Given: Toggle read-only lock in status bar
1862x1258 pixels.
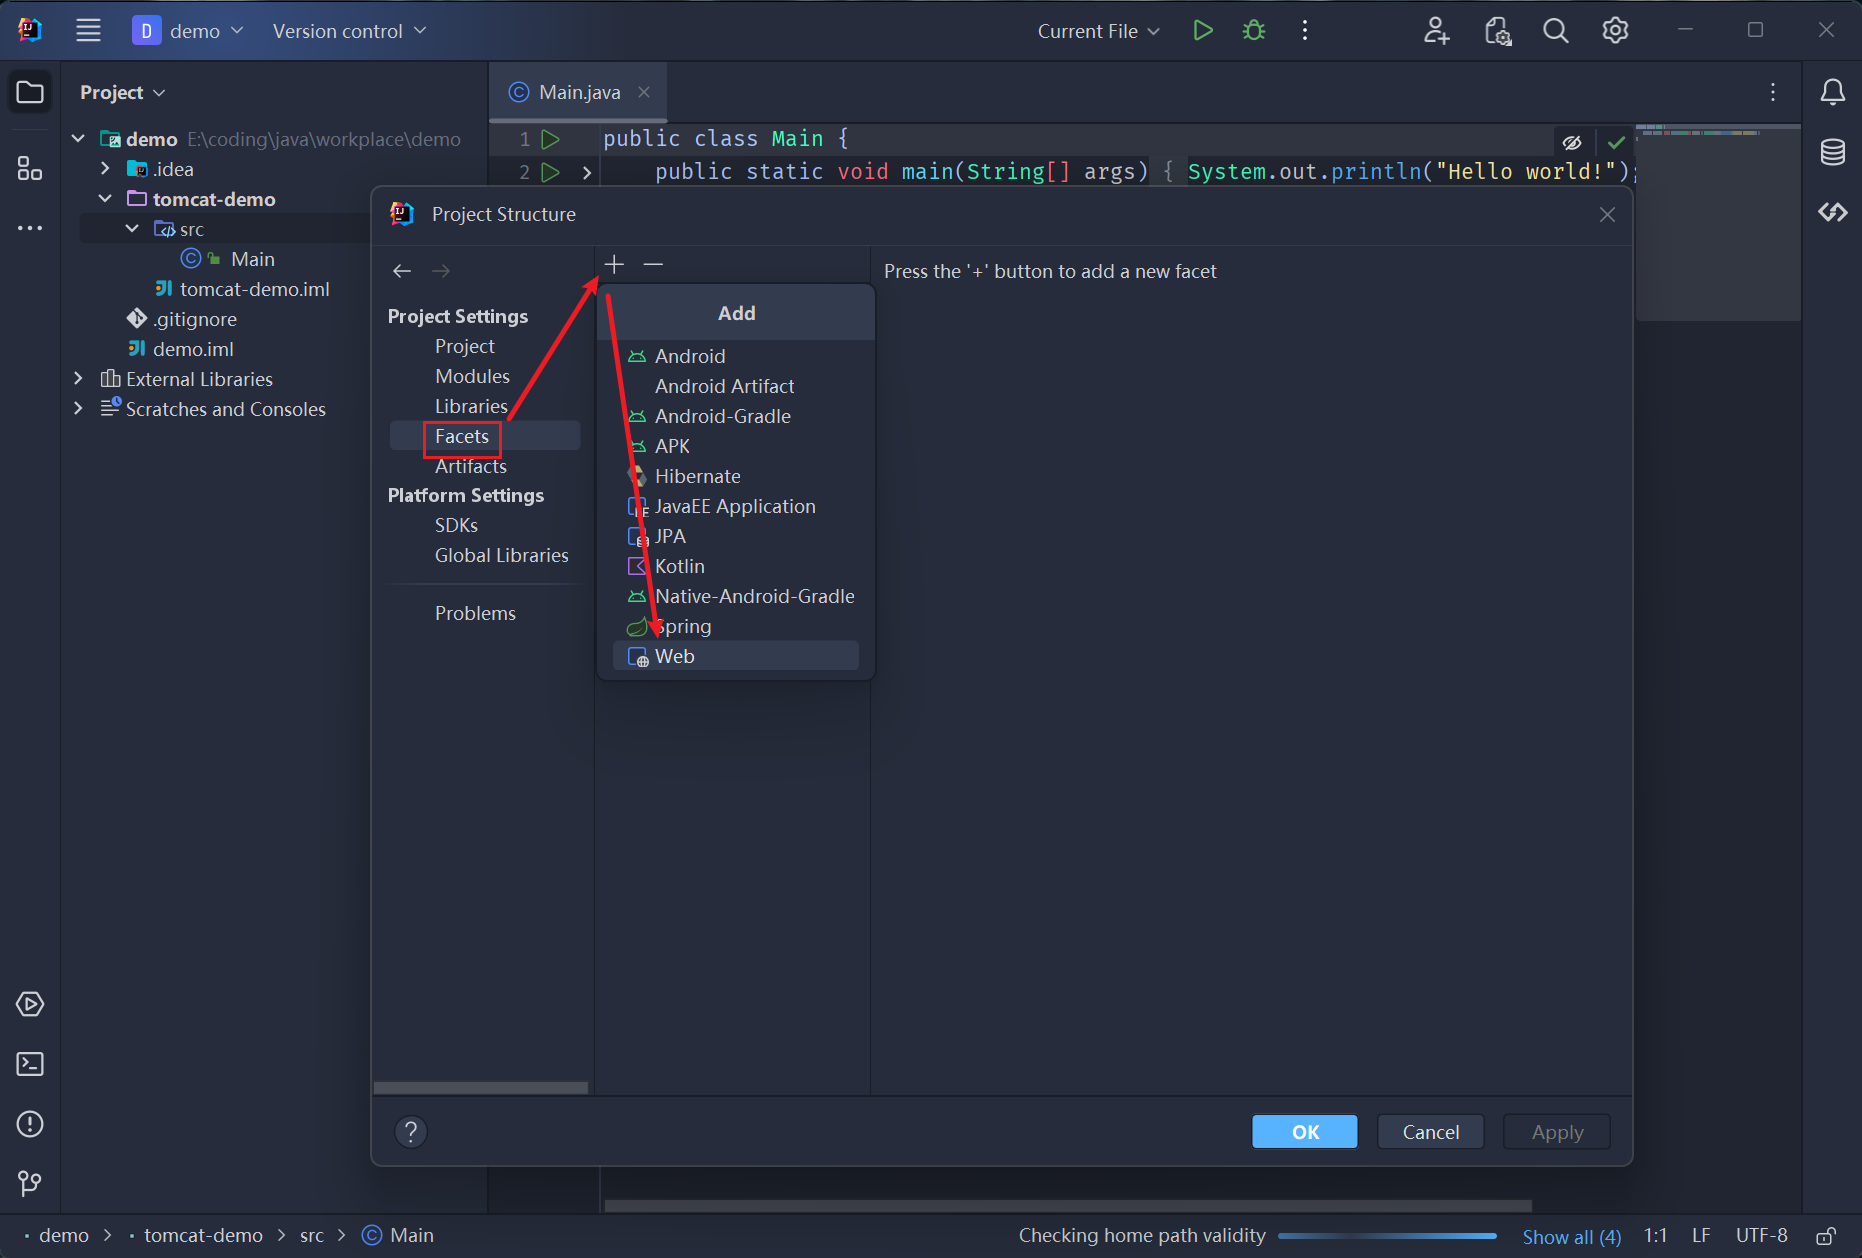Looking at the screenshot, I should 1825,1236.
